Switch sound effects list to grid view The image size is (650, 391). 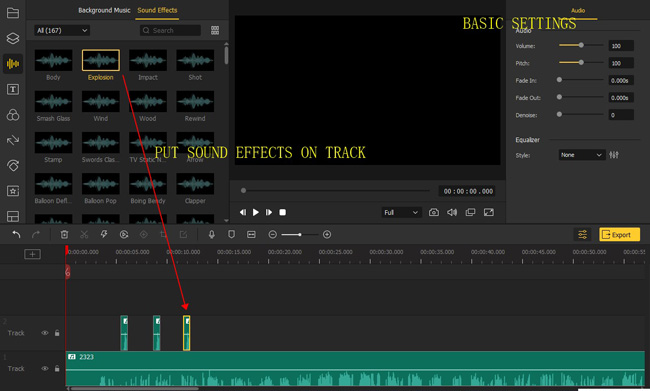pos(215,30)
